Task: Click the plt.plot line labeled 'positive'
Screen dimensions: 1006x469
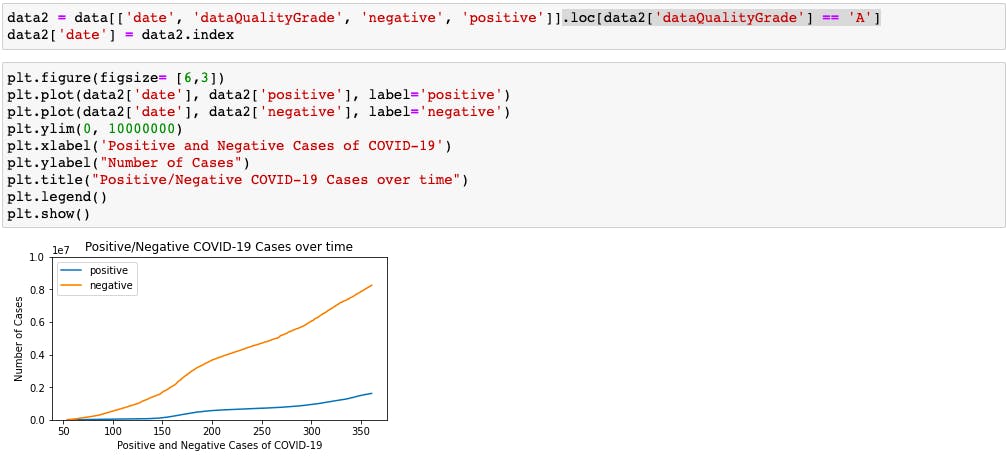Action: (x=259, y=95)
